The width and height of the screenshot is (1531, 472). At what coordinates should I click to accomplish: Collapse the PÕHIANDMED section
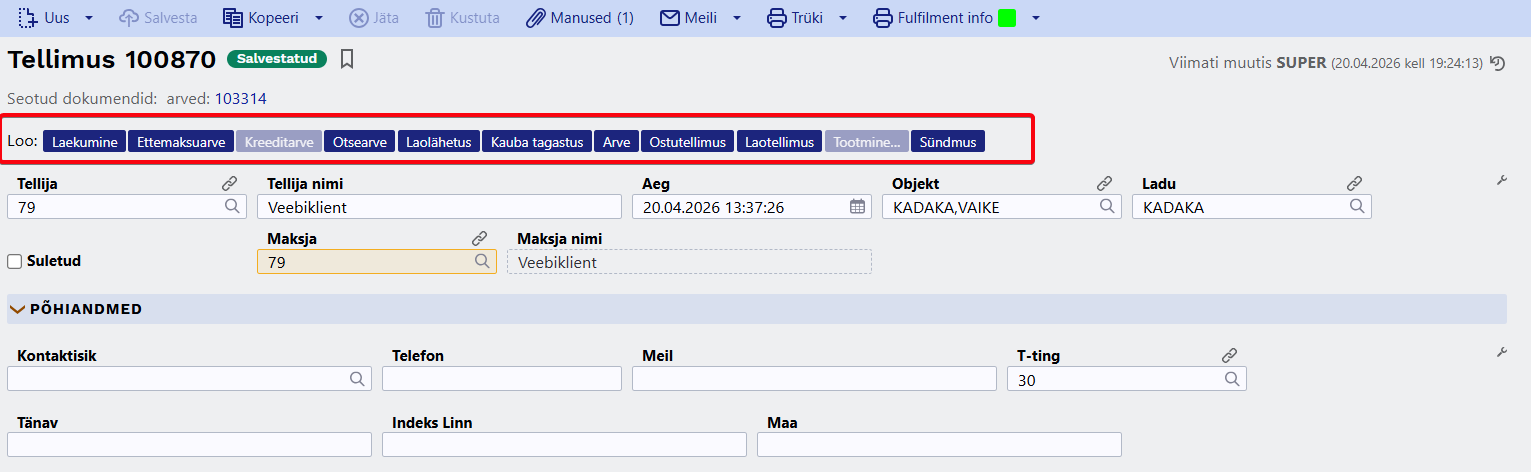pos(17,309)
